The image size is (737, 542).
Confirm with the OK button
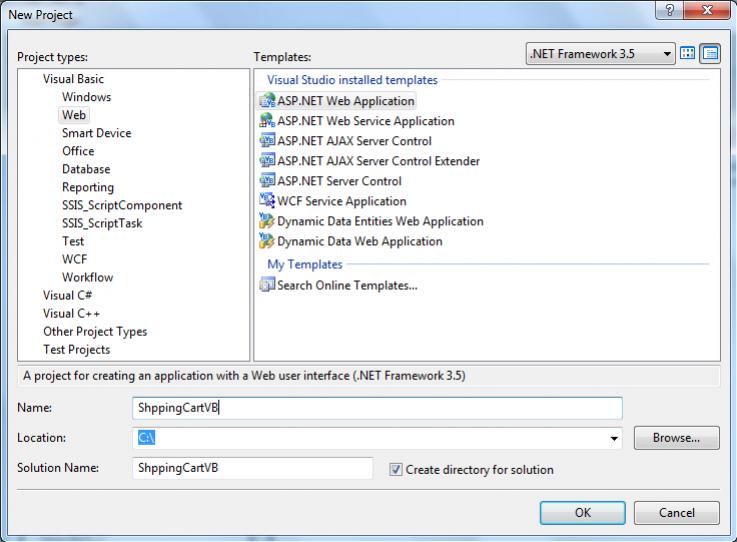582,512
